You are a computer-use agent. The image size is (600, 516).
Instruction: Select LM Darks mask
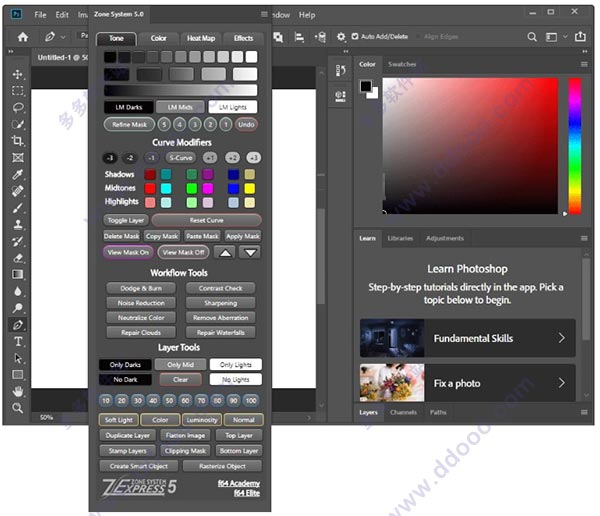(129, 107)
